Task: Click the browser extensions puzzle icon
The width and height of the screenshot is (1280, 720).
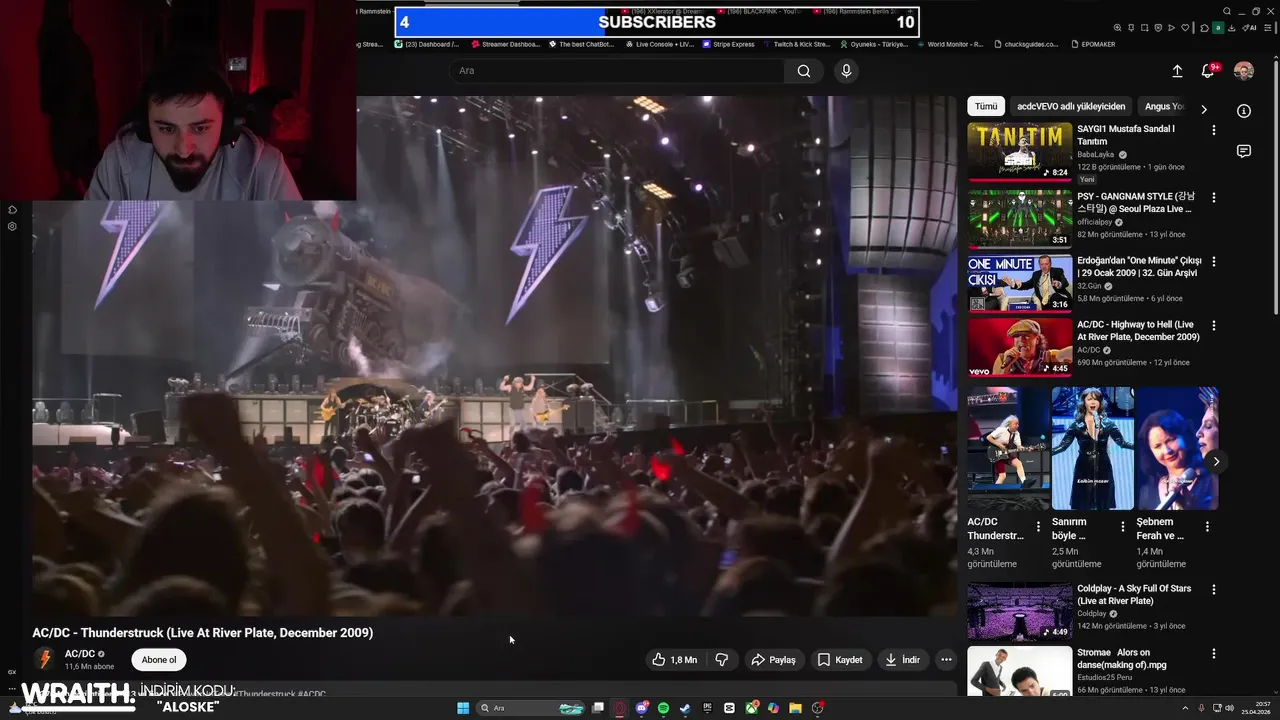Action: [x=1204, y=28]
